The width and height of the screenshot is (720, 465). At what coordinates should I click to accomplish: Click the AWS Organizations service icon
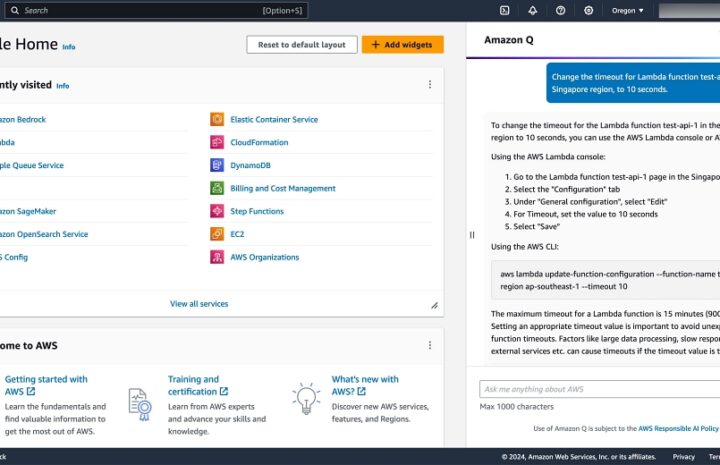(217, 257)
